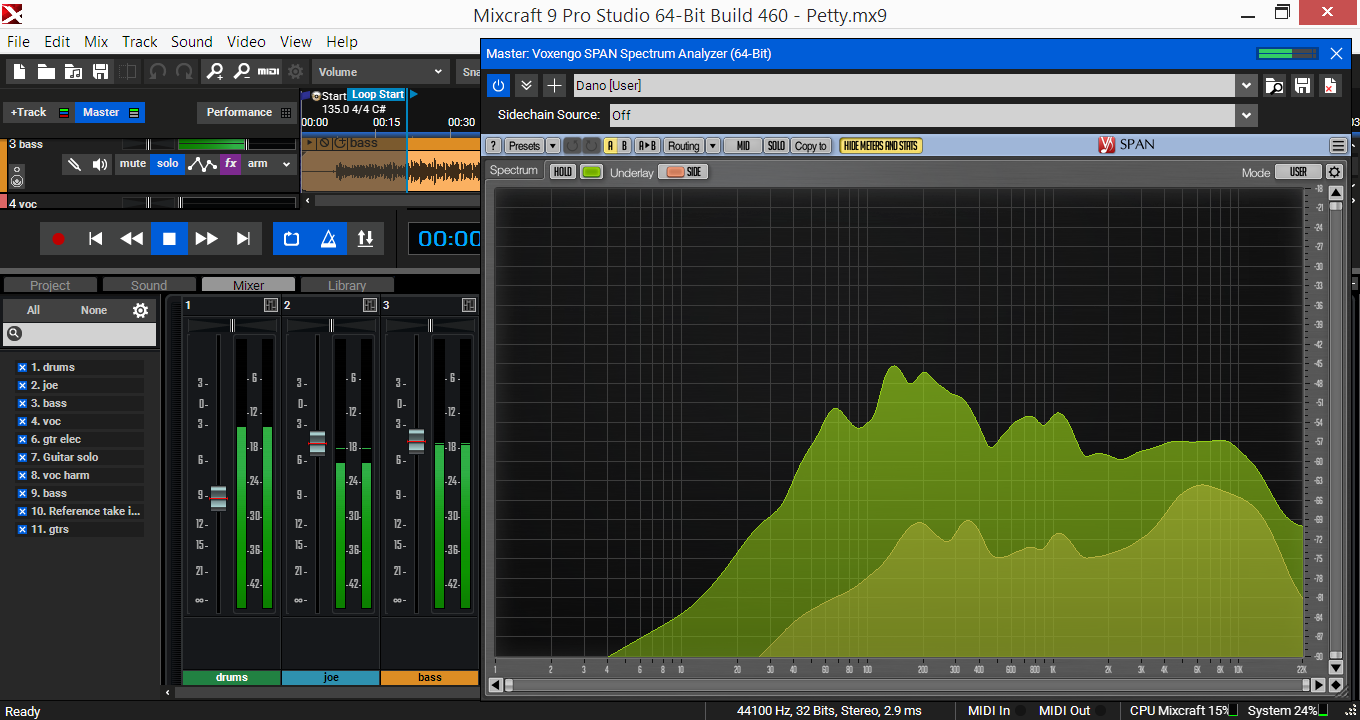This screenshot has width=1360, height=720.
Task: Toggle the SPAN plugin power button
Action: tap(498, 86)
